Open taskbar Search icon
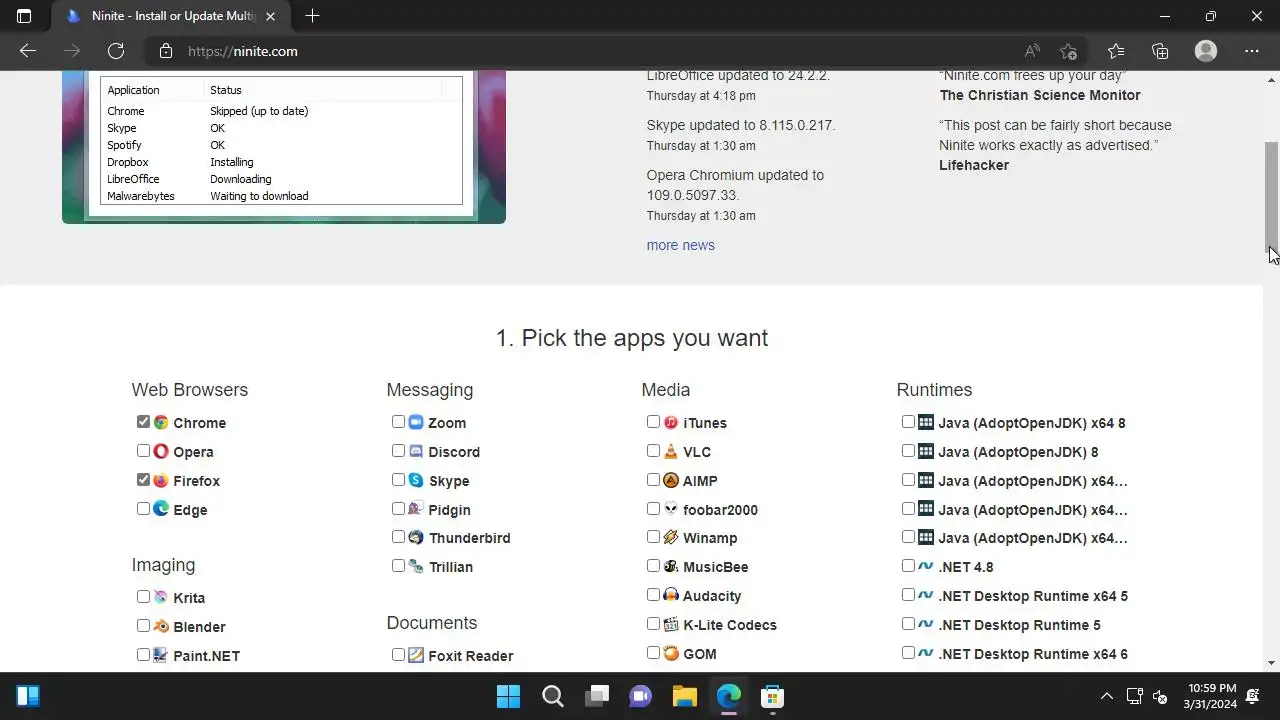Screen dimensions: 1280x720 coord(552,696)
